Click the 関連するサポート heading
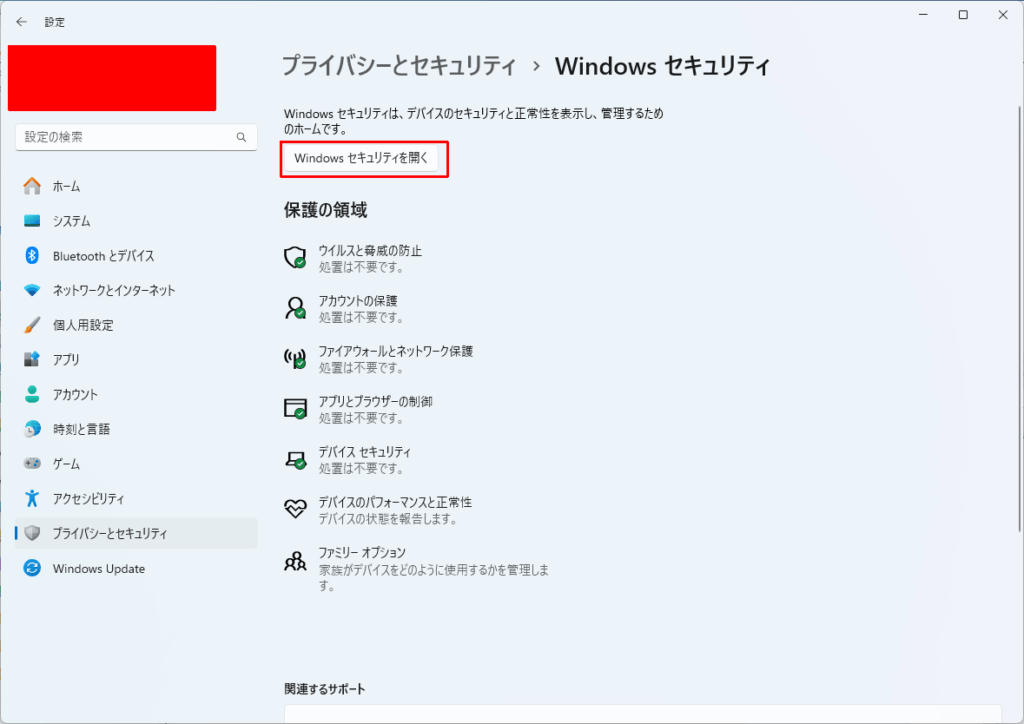1024x724 pixels. pos(325,689)
